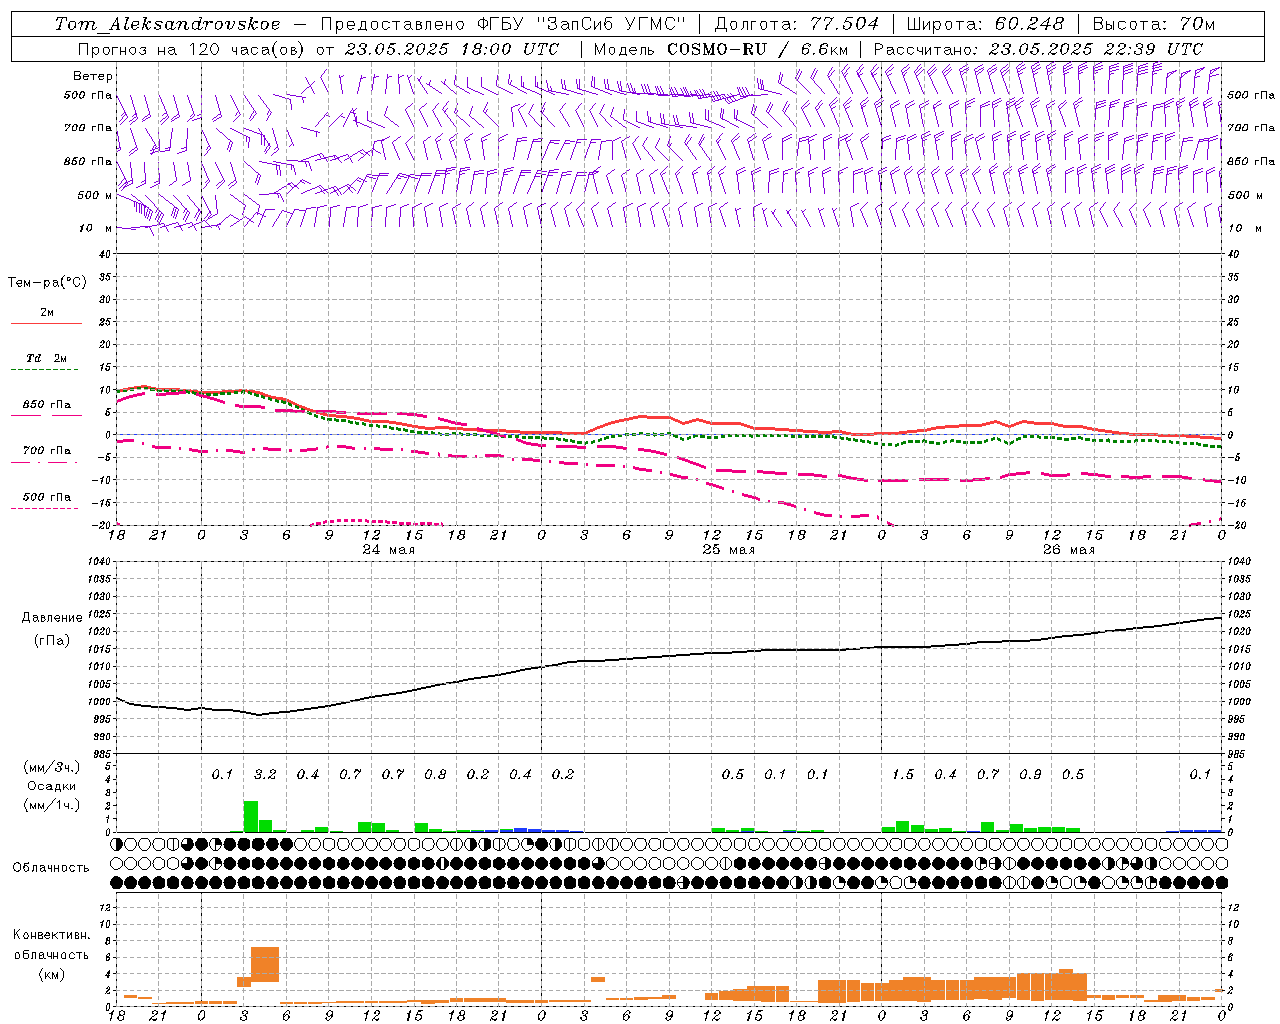Click the tallest green hourly precipitation bar
The width and height of the screenshot is (1280, 1024).
[x=251, y=816]
